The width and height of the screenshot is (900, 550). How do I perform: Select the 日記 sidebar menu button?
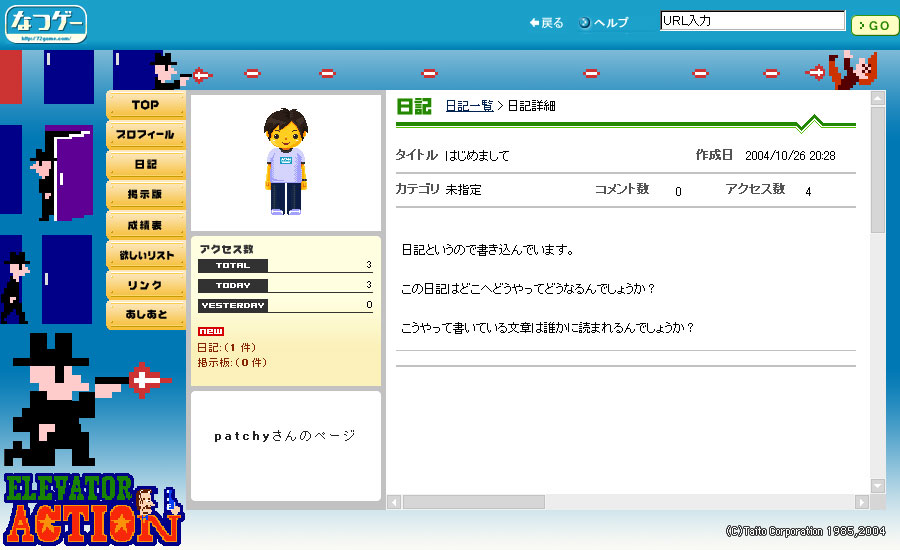[145, 164]
